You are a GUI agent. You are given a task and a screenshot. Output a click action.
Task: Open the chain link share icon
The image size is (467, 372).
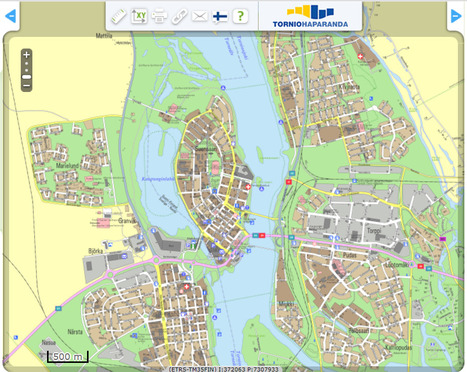[179, 16]
